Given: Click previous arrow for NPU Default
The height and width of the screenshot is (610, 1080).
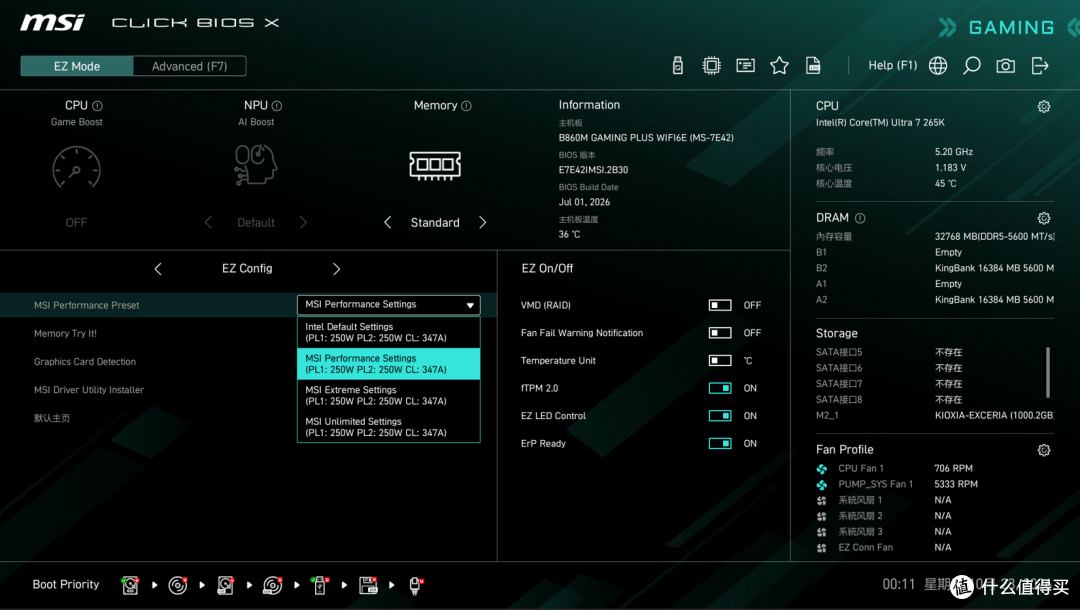Looking at the screenshot, I should click(208, 222).
